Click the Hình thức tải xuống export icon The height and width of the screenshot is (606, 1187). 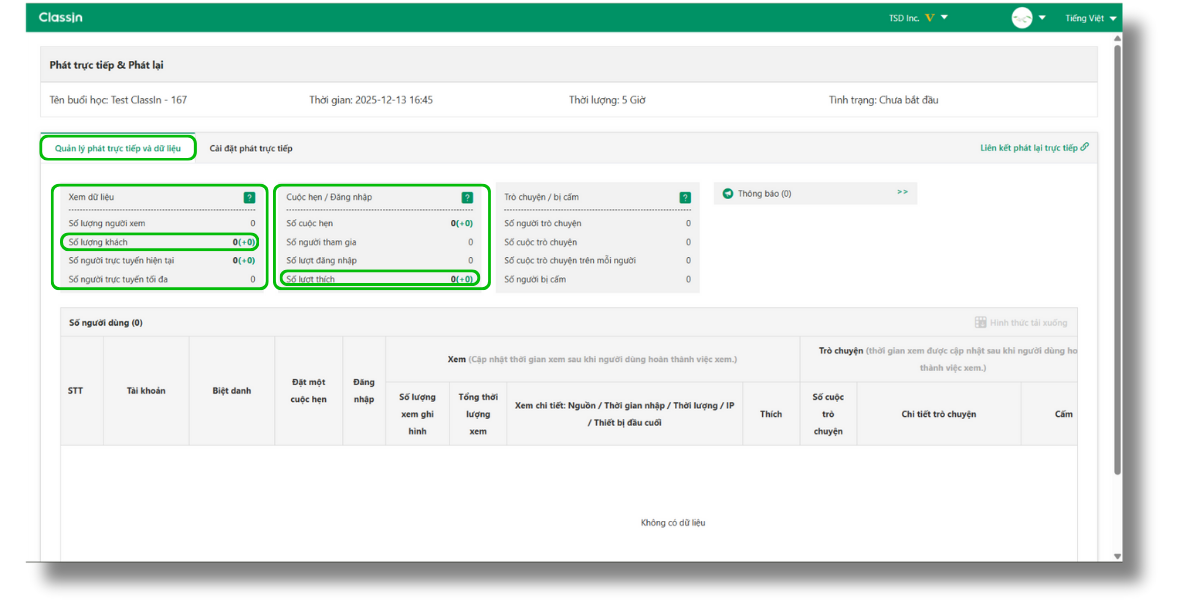pyautogui.click(x=980, y=323)
